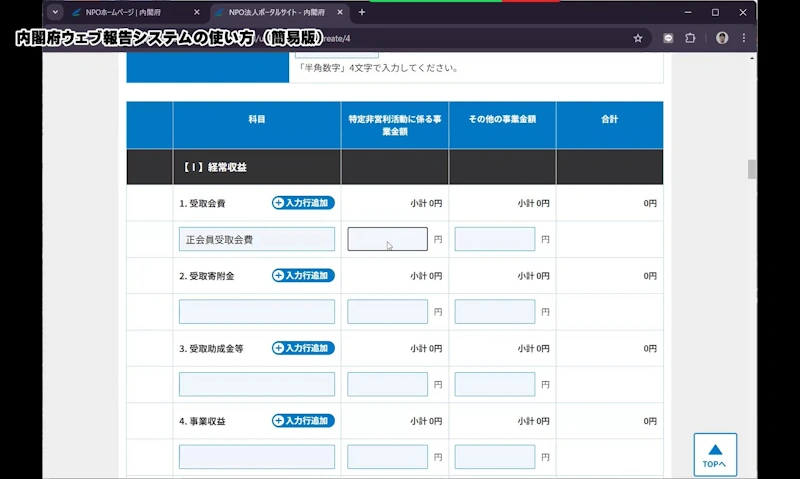Viewport: 800px width, 479px height.
Task: Open a new browser tab
Action: (362, 12)
